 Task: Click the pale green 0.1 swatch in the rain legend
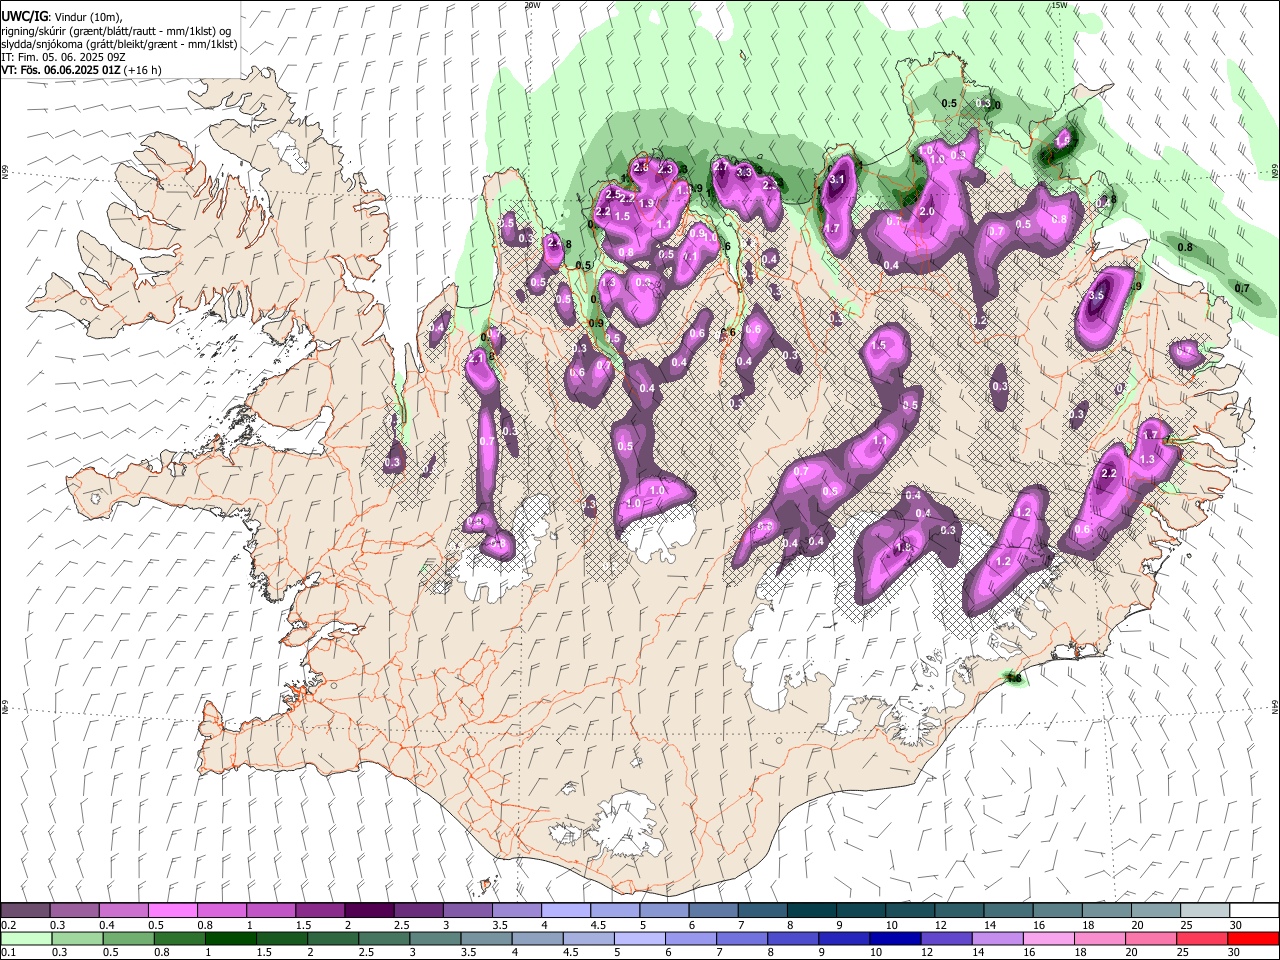[26, 938]
